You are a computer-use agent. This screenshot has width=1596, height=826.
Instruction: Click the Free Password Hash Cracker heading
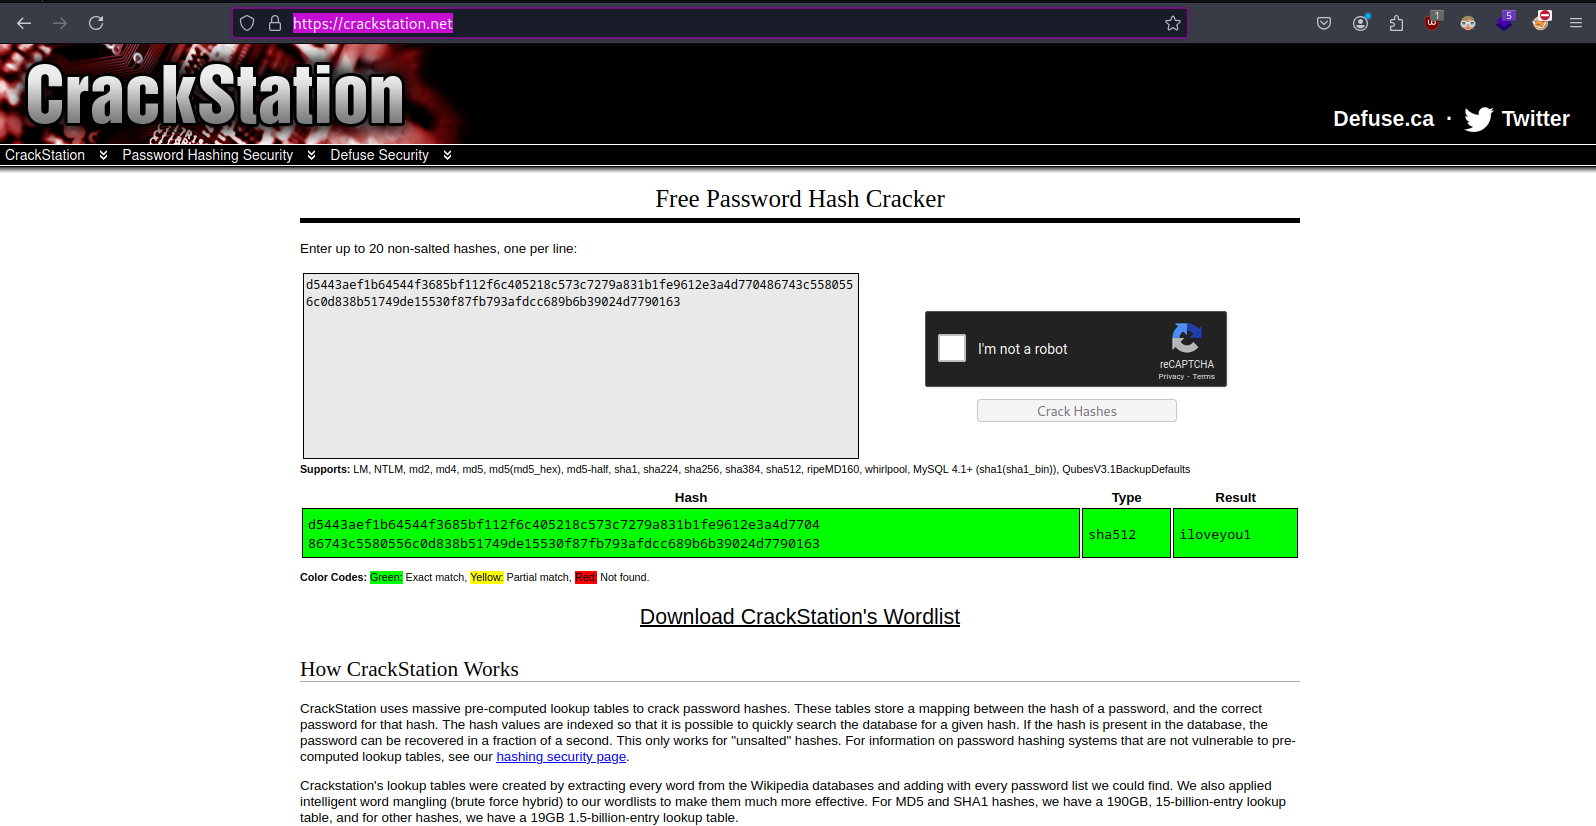point(800,199)
